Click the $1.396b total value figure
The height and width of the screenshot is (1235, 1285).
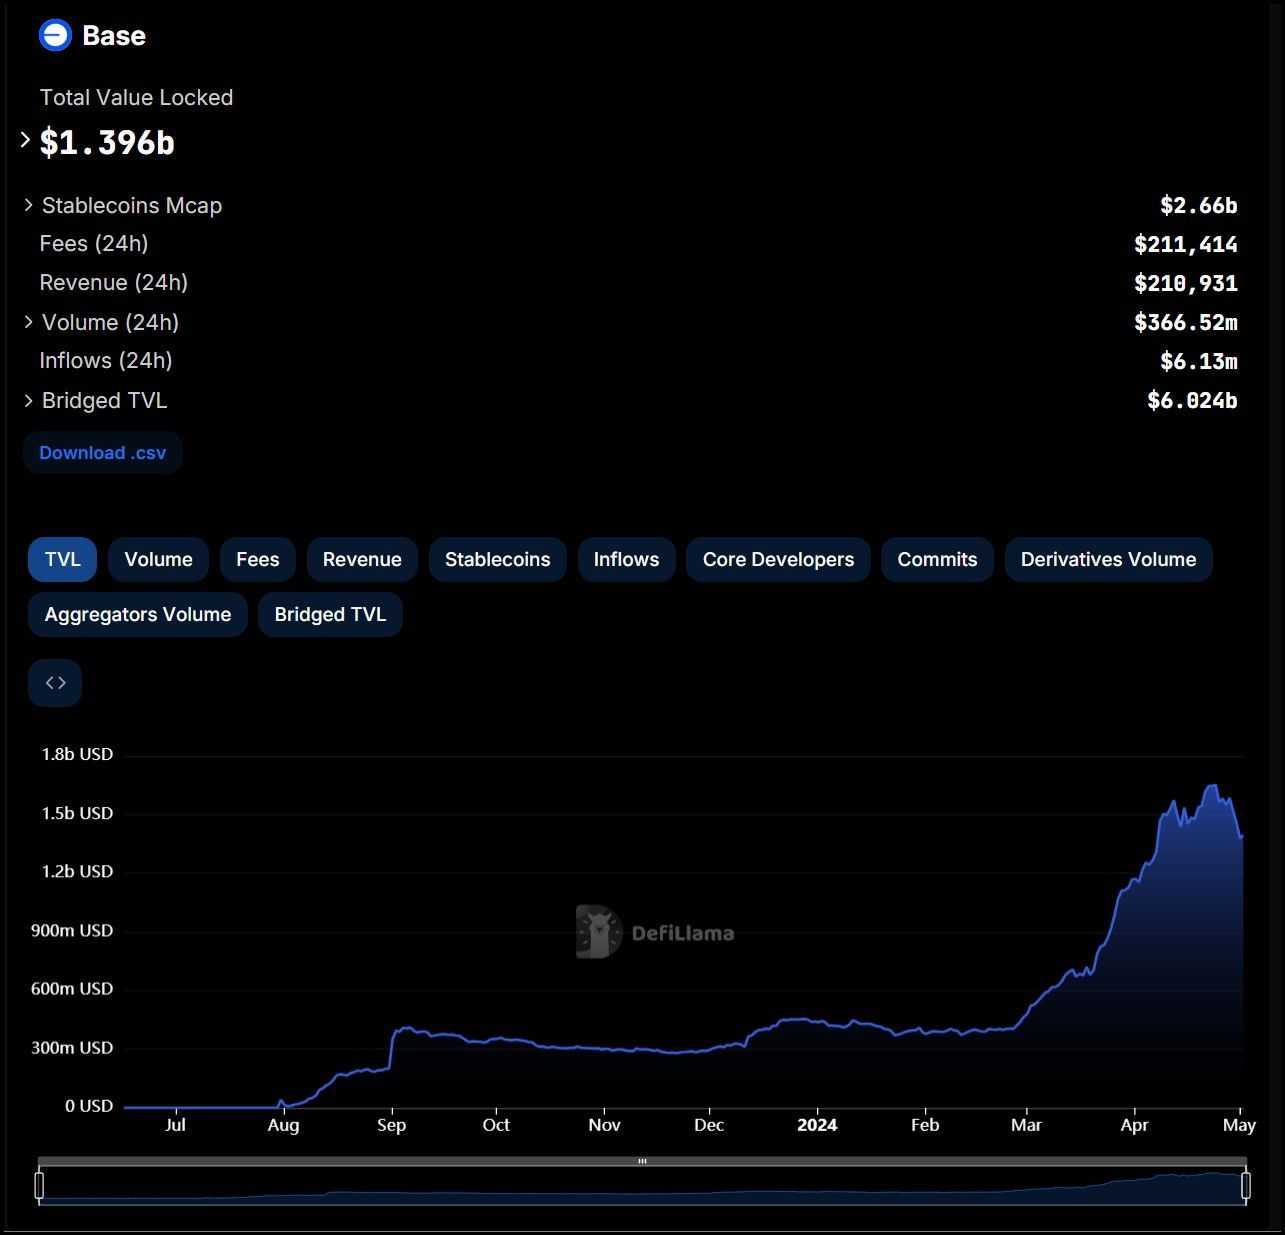[x=107, y=142]
